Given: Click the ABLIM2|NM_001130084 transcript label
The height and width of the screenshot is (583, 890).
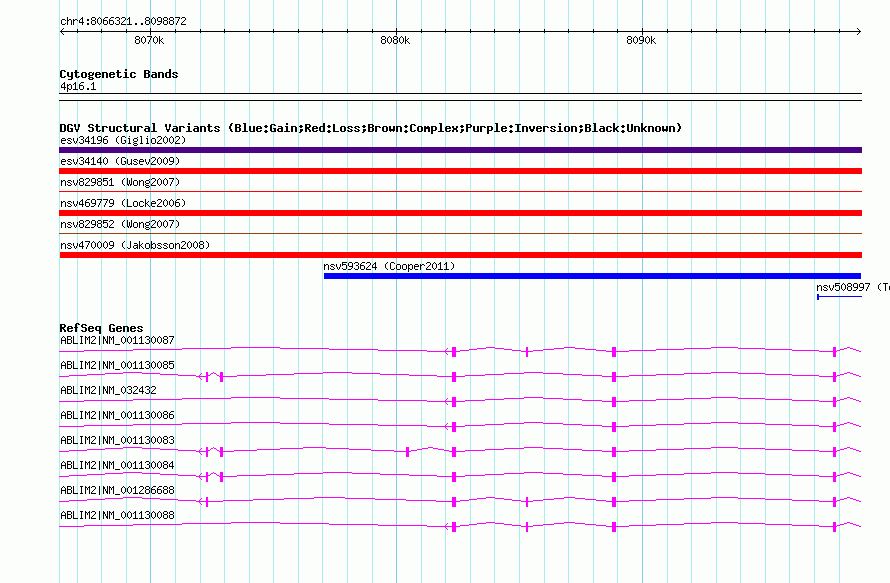Looking at the screenshot, I should (117, 465).
